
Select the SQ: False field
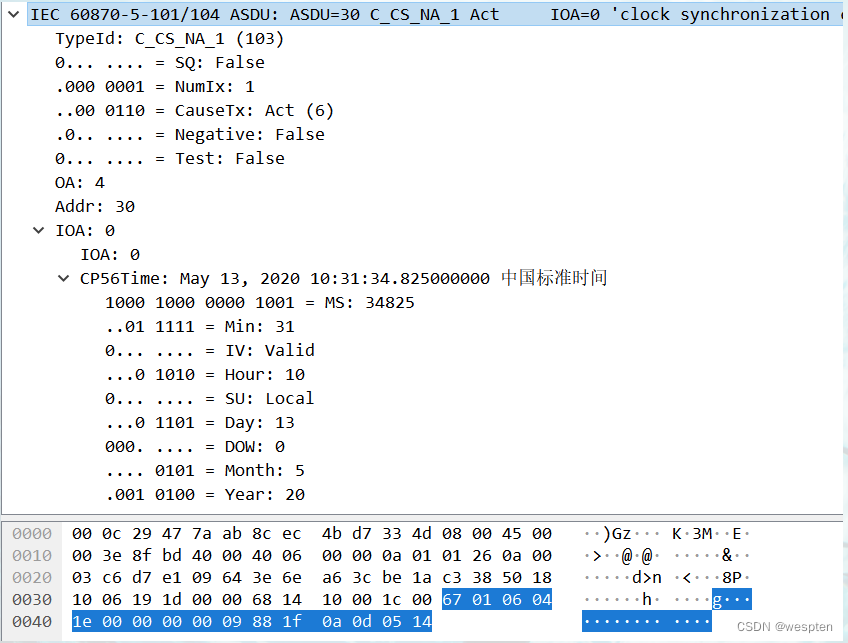pyautogui.click(x=160, y=63)
